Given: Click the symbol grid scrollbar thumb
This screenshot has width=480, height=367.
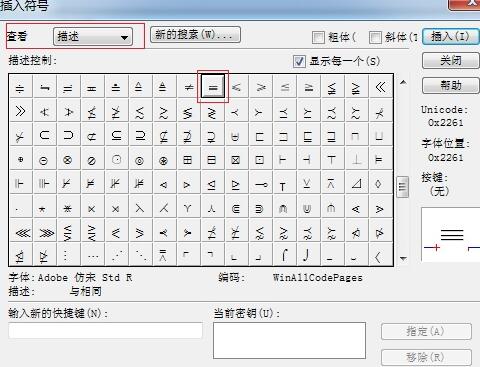Looking at the screenshot, I should click(403, 187).
